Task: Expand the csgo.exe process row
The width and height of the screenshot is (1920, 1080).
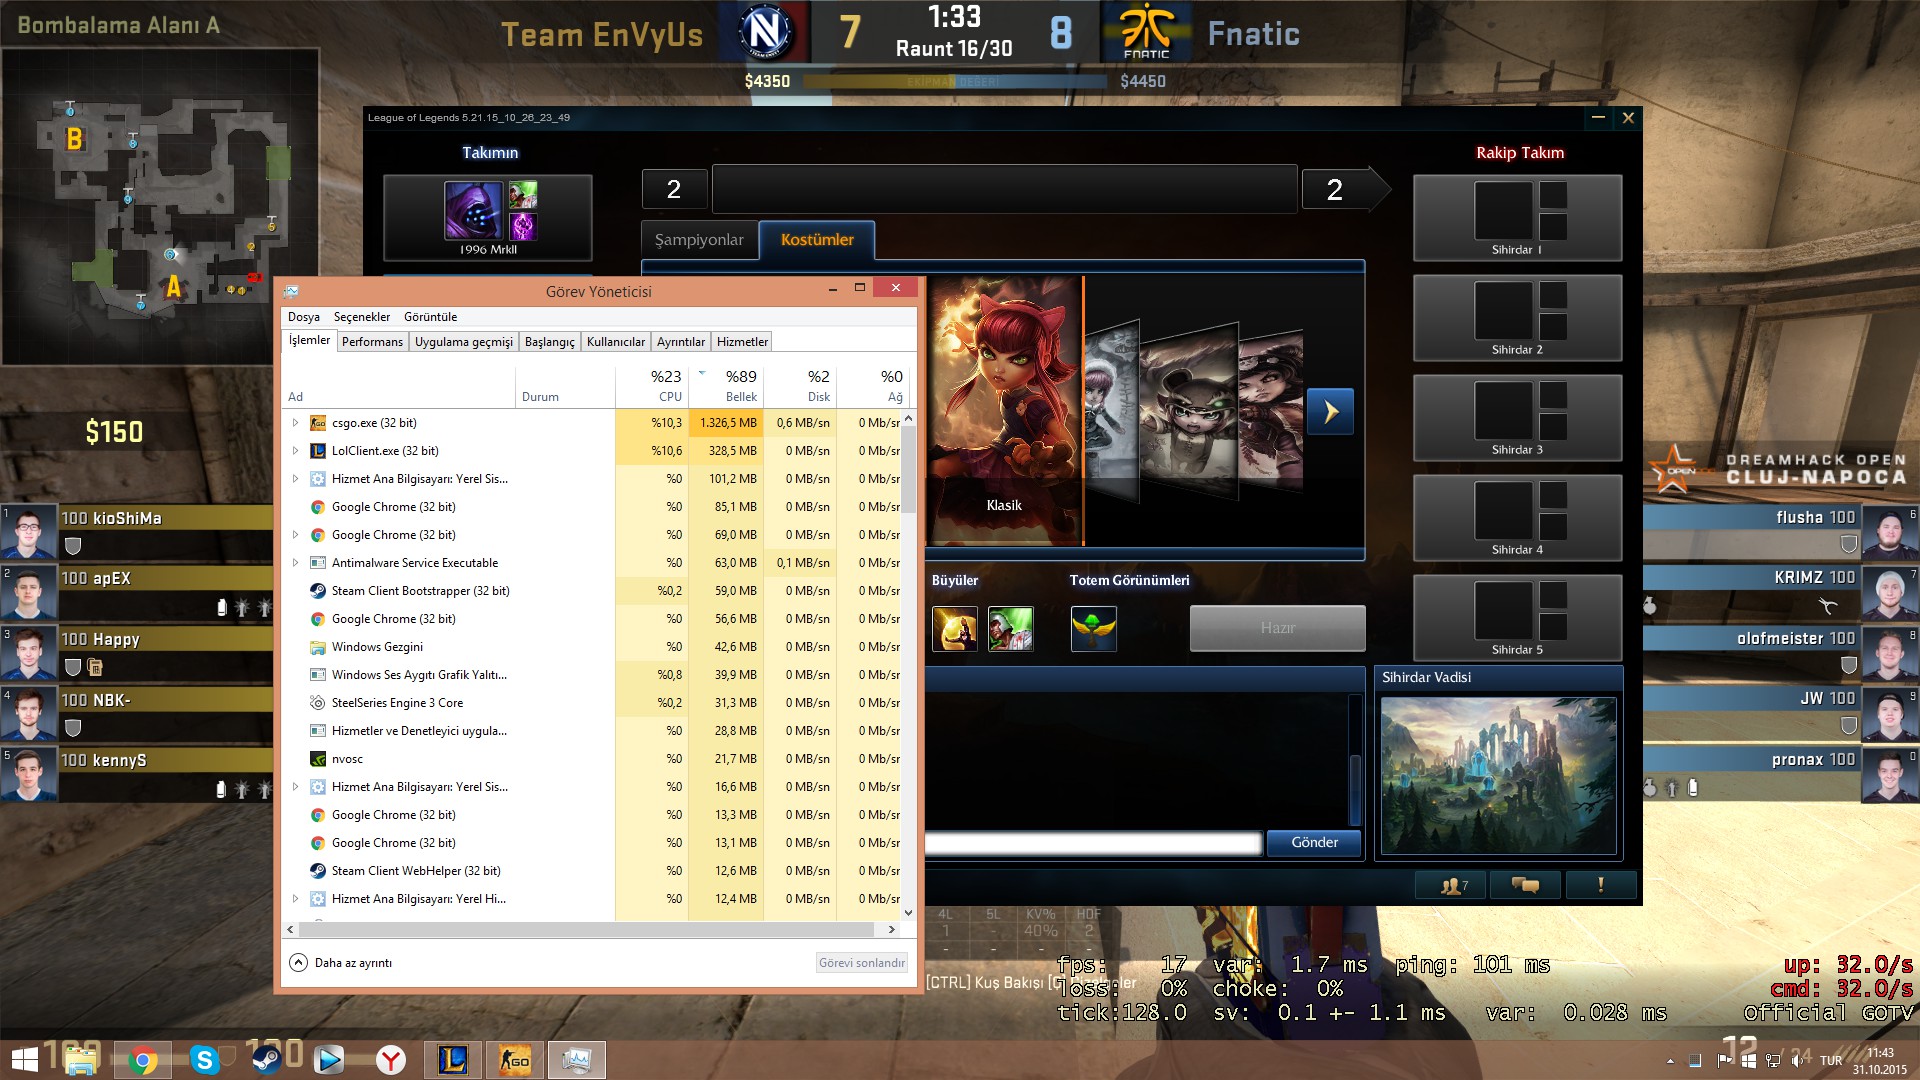Action: pos(293,422)
